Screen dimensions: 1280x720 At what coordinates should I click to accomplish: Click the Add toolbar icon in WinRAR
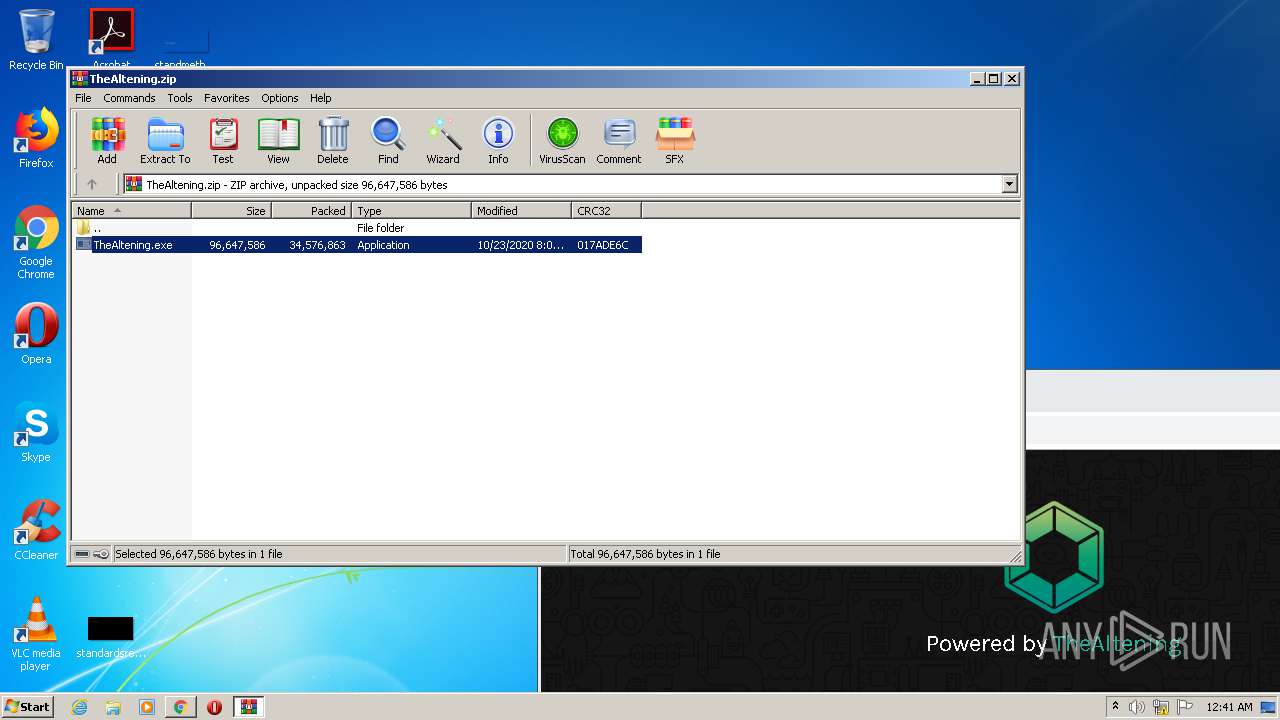(x=107, y=140)
